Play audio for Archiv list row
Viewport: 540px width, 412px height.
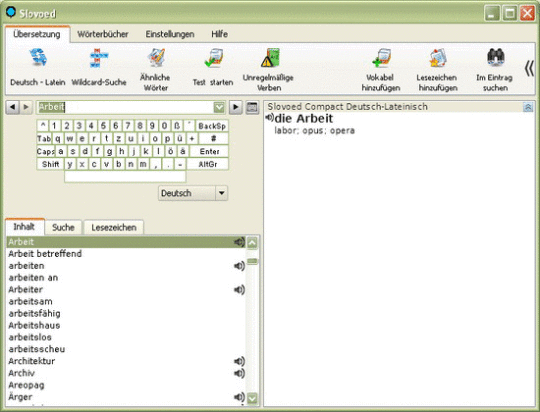click(239, 373)
